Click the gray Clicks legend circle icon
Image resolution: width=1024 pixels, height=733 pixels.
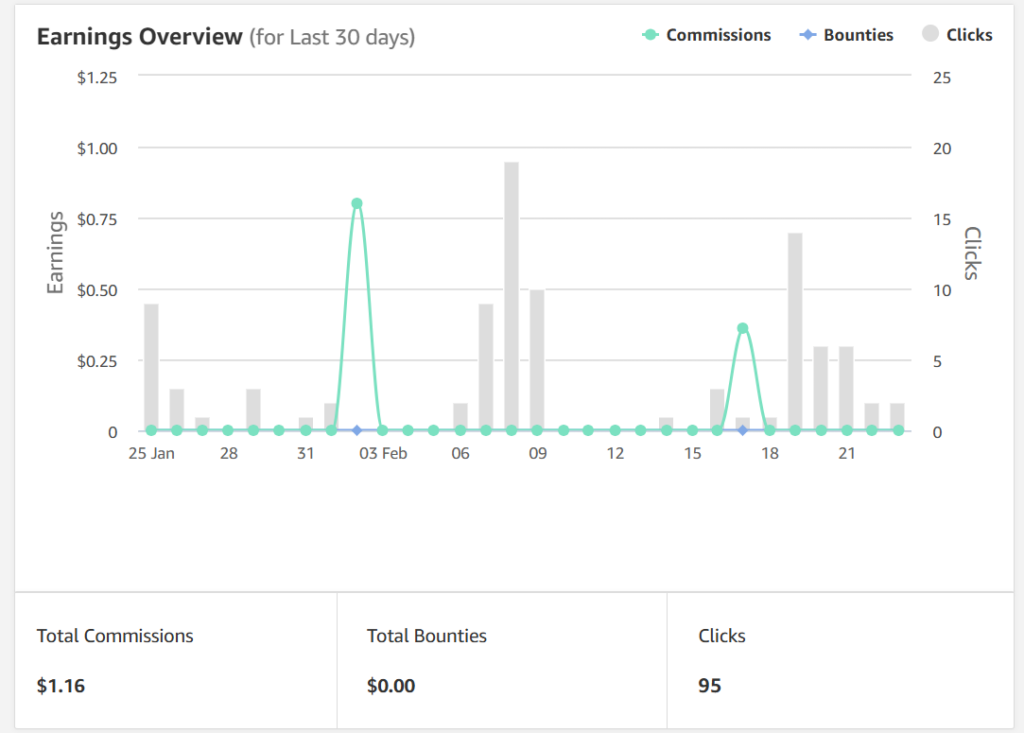click(930, 35)
